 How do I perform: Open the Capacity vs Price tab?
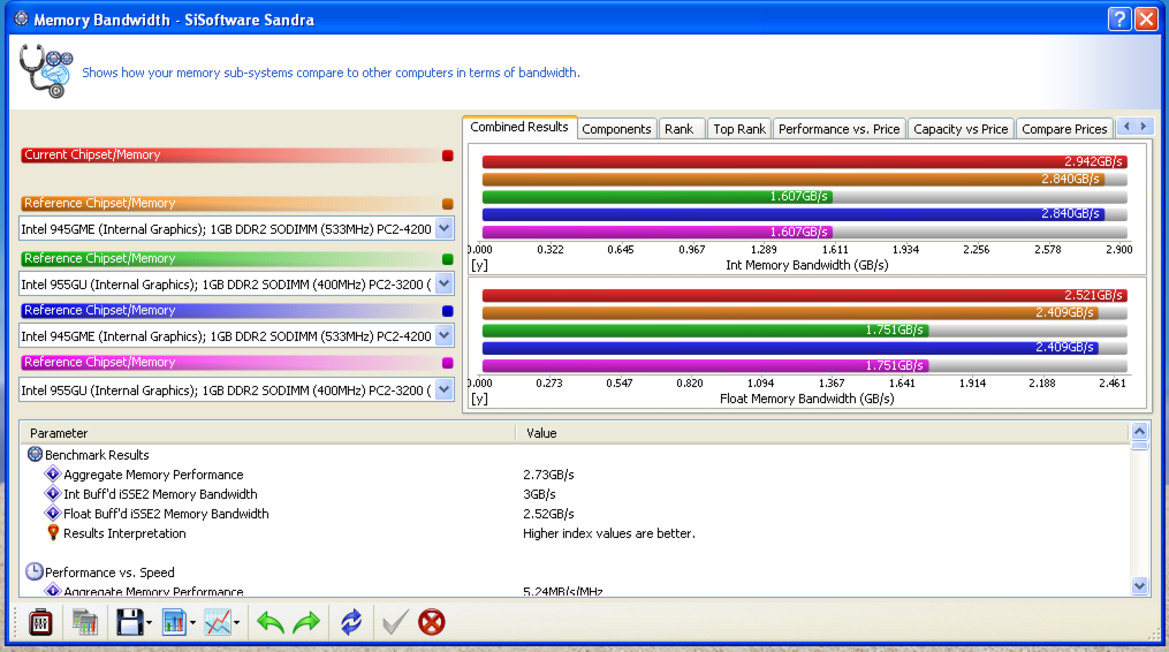tap(961, 129)
